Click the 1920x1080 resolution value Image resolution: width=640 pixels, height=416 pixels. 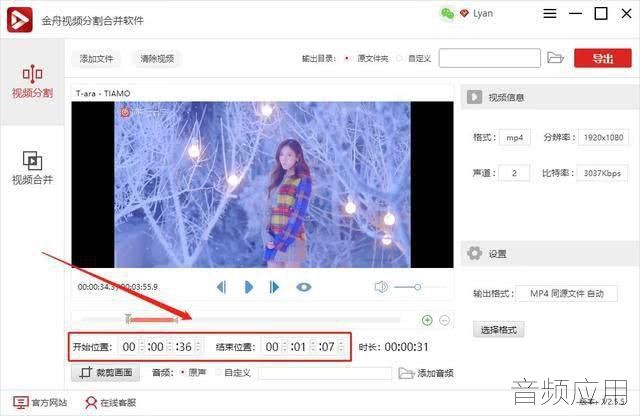click(x=603, y=138)
